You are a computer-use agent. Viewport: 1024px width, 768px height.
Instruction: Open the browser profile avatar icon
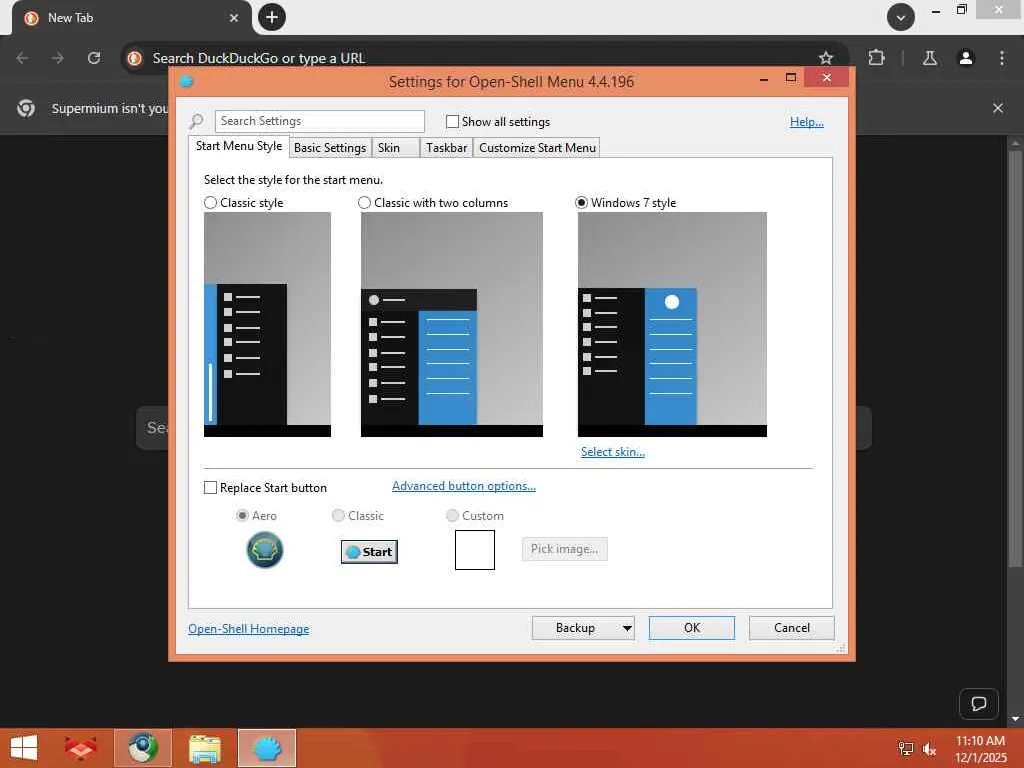click(966, 58)
